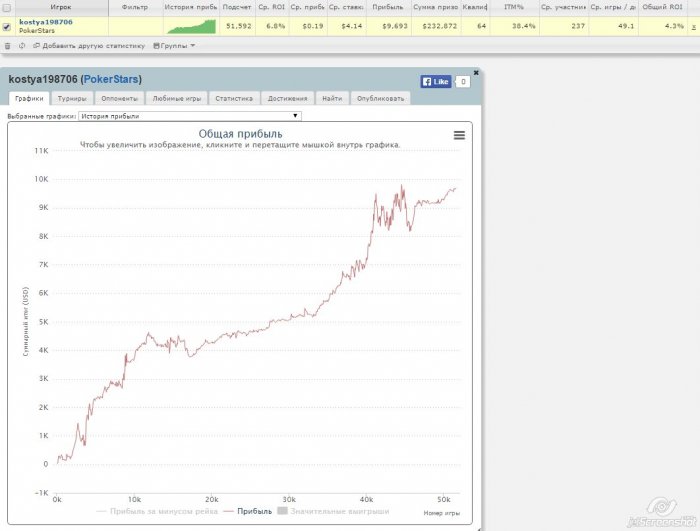Click the Facebook Like button
This screenshot has width=700, height=531.
coord(436,81)
